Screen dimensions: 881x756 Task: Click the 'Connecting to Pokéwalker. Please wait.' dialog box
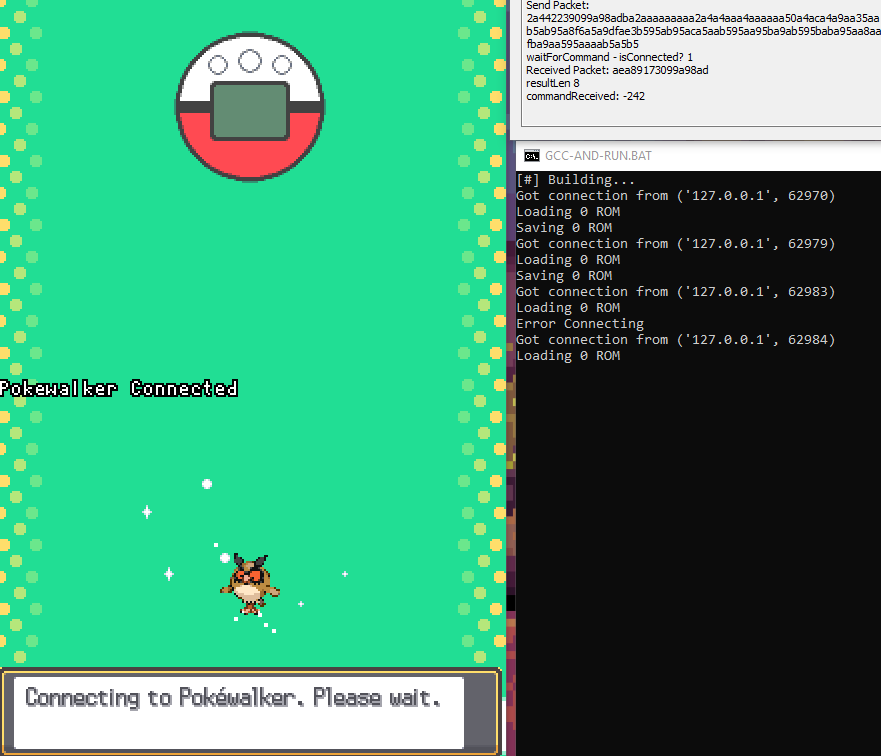pyautogui.click(x=251, y=712)
